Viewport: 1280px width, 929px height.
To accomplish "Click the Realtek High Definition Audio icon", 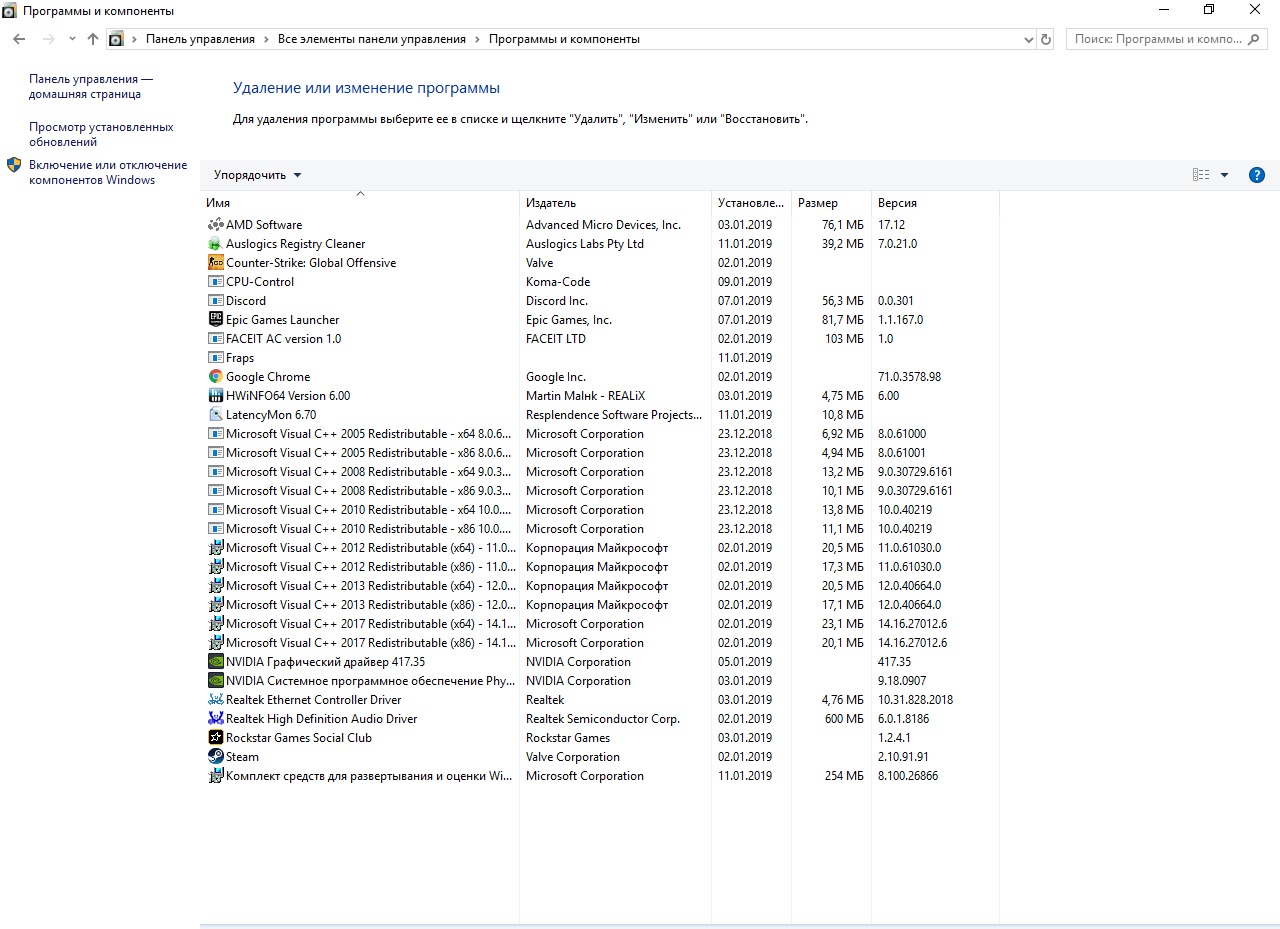I will pyautogui.click(x=215, y=719).
